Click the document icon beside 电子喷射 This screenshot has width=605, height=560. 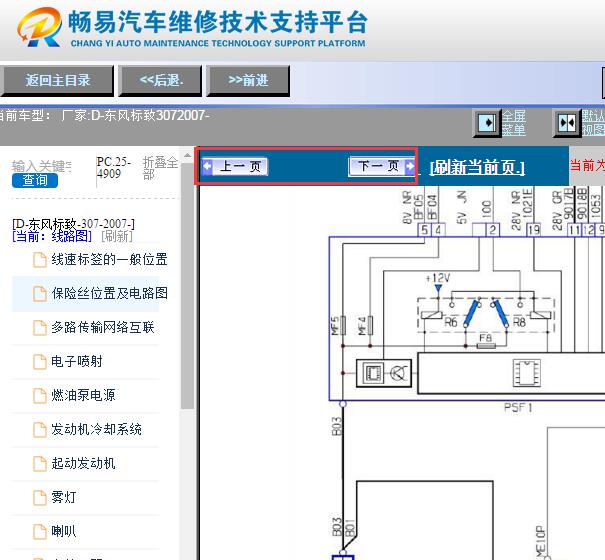[40, 362]
